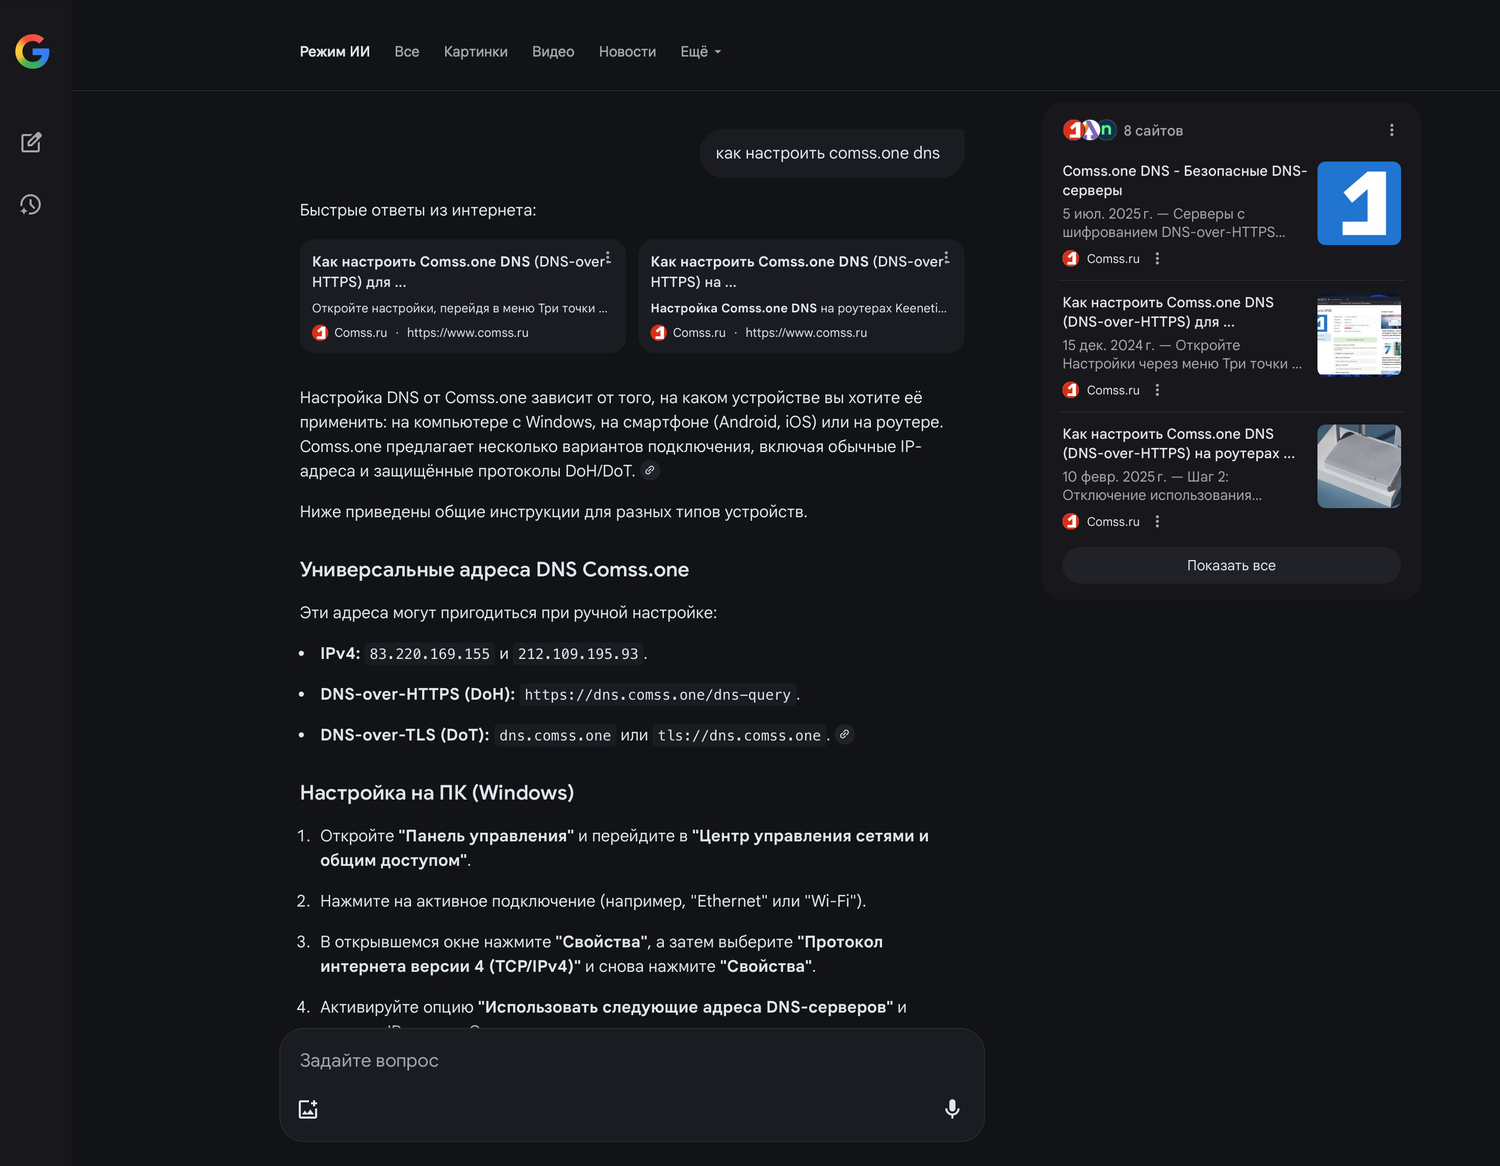Open options for Keenetic router answer card

pos(946,258)
